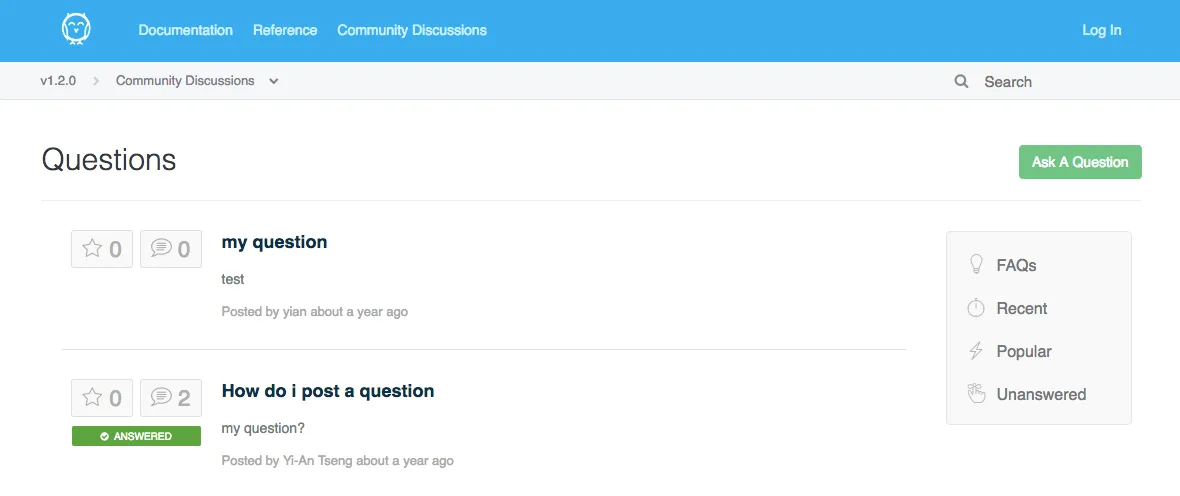Image resolution: width=1180 pixels, height=496 pixels.
Task: Click the owl logo in the header
Action: [x=76, y=30]
